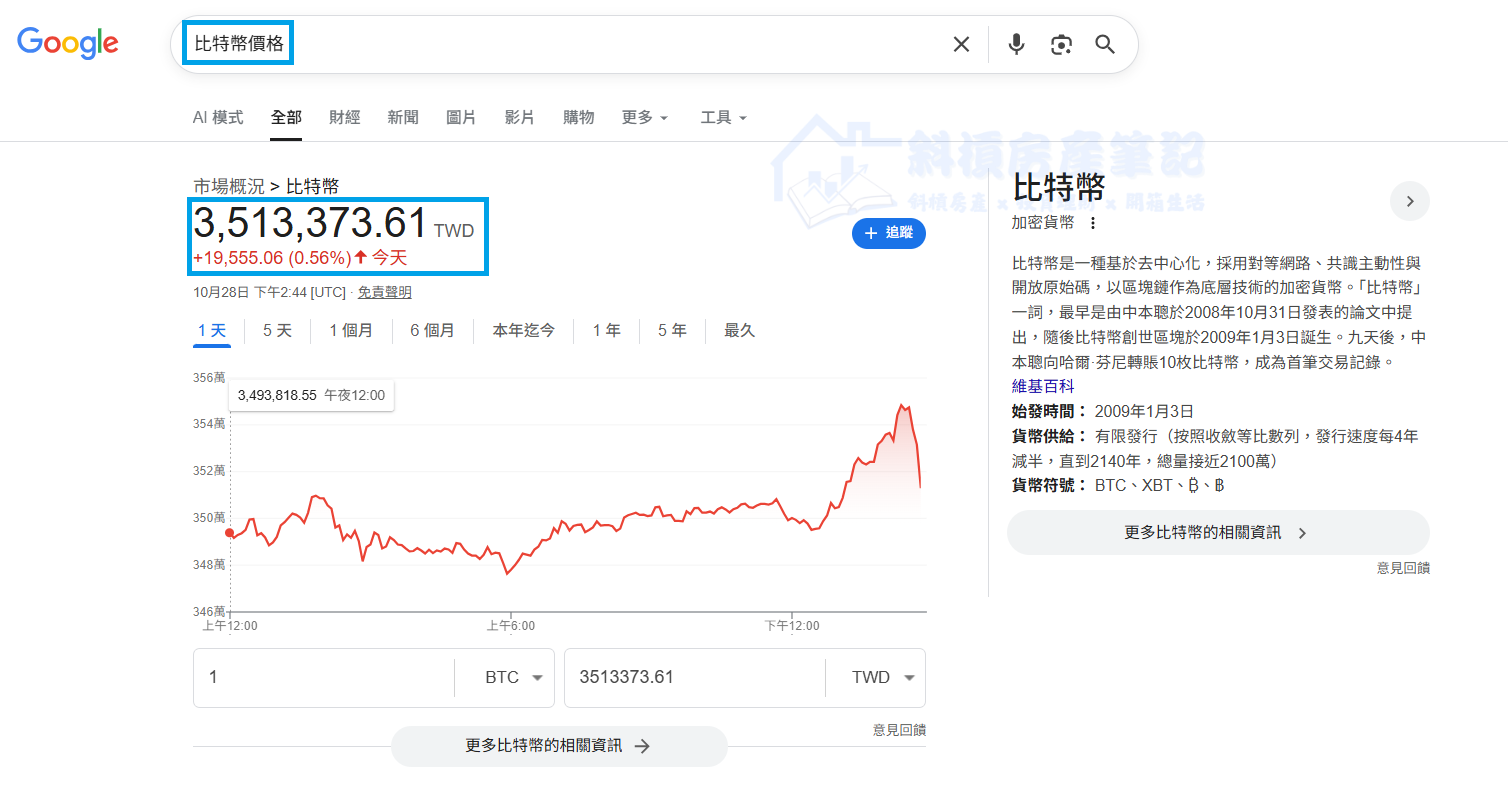Screen dimensions: 1508x800
Task: Click the BTC amount input field
Action: (322, 678)
